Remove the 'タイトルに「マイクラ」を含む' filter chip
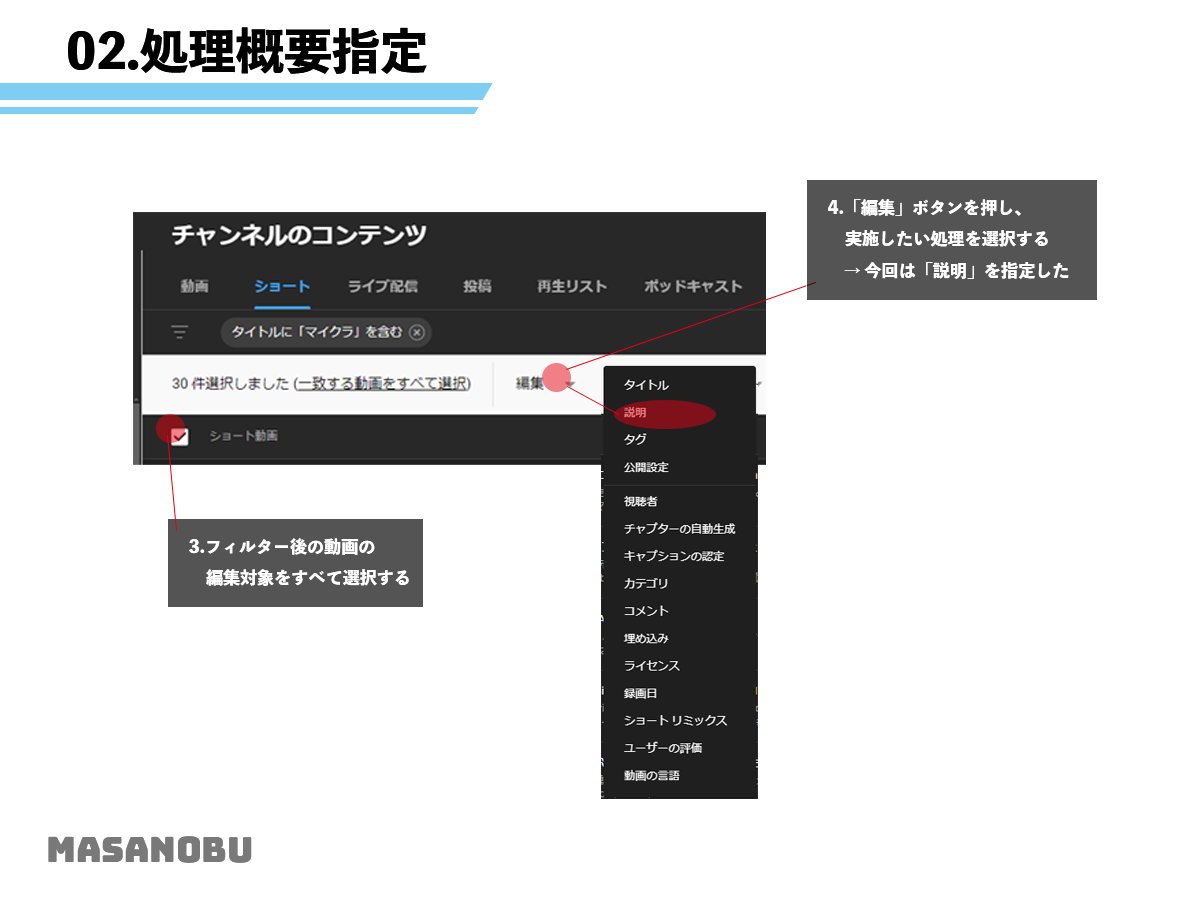 pyautogui.click(x=417, y=333)
